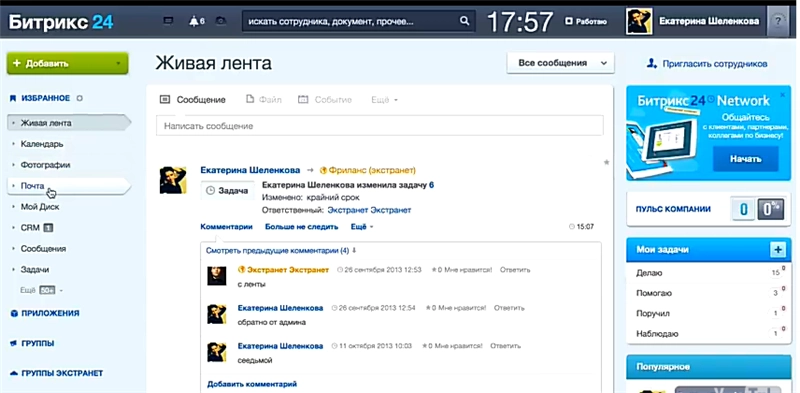
Task: Open notifications bell with 6 alerts
Action: coord(197,21)
